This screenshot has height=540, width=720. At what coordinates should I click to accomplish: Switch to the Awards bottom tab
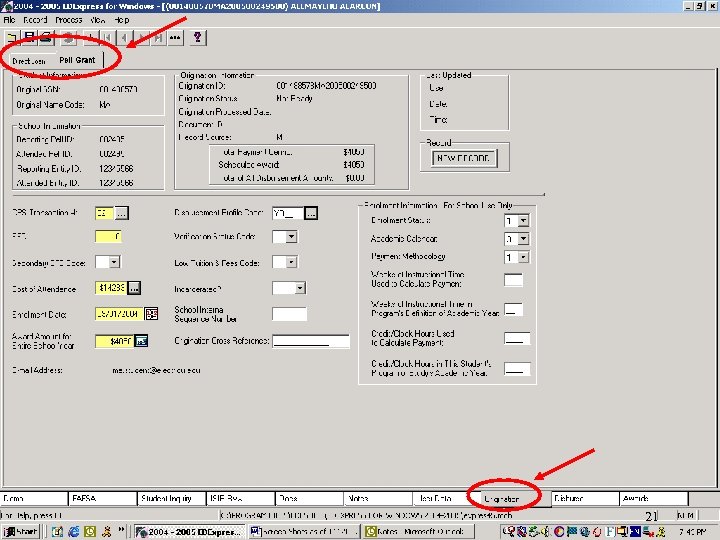point(654,498)
